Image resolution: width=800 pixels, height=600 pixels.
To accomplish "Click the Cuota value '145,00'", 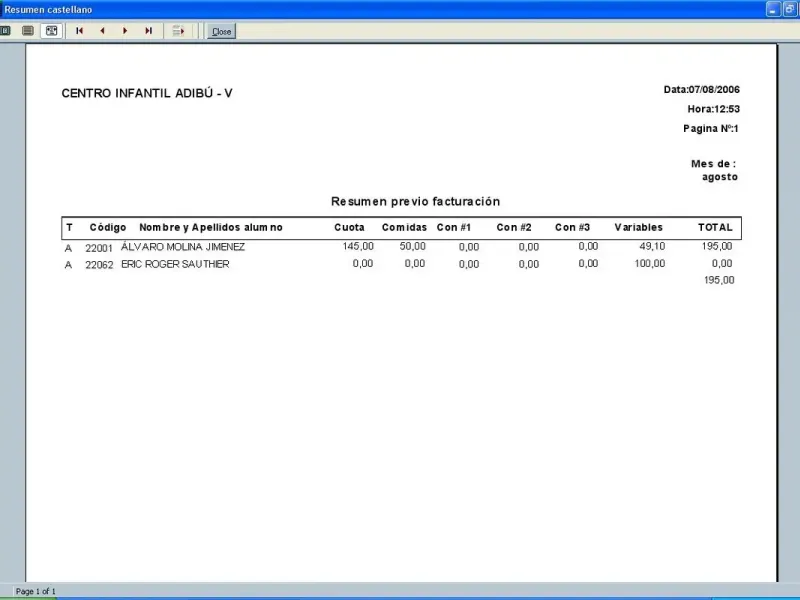I will (x=358, y=246).
